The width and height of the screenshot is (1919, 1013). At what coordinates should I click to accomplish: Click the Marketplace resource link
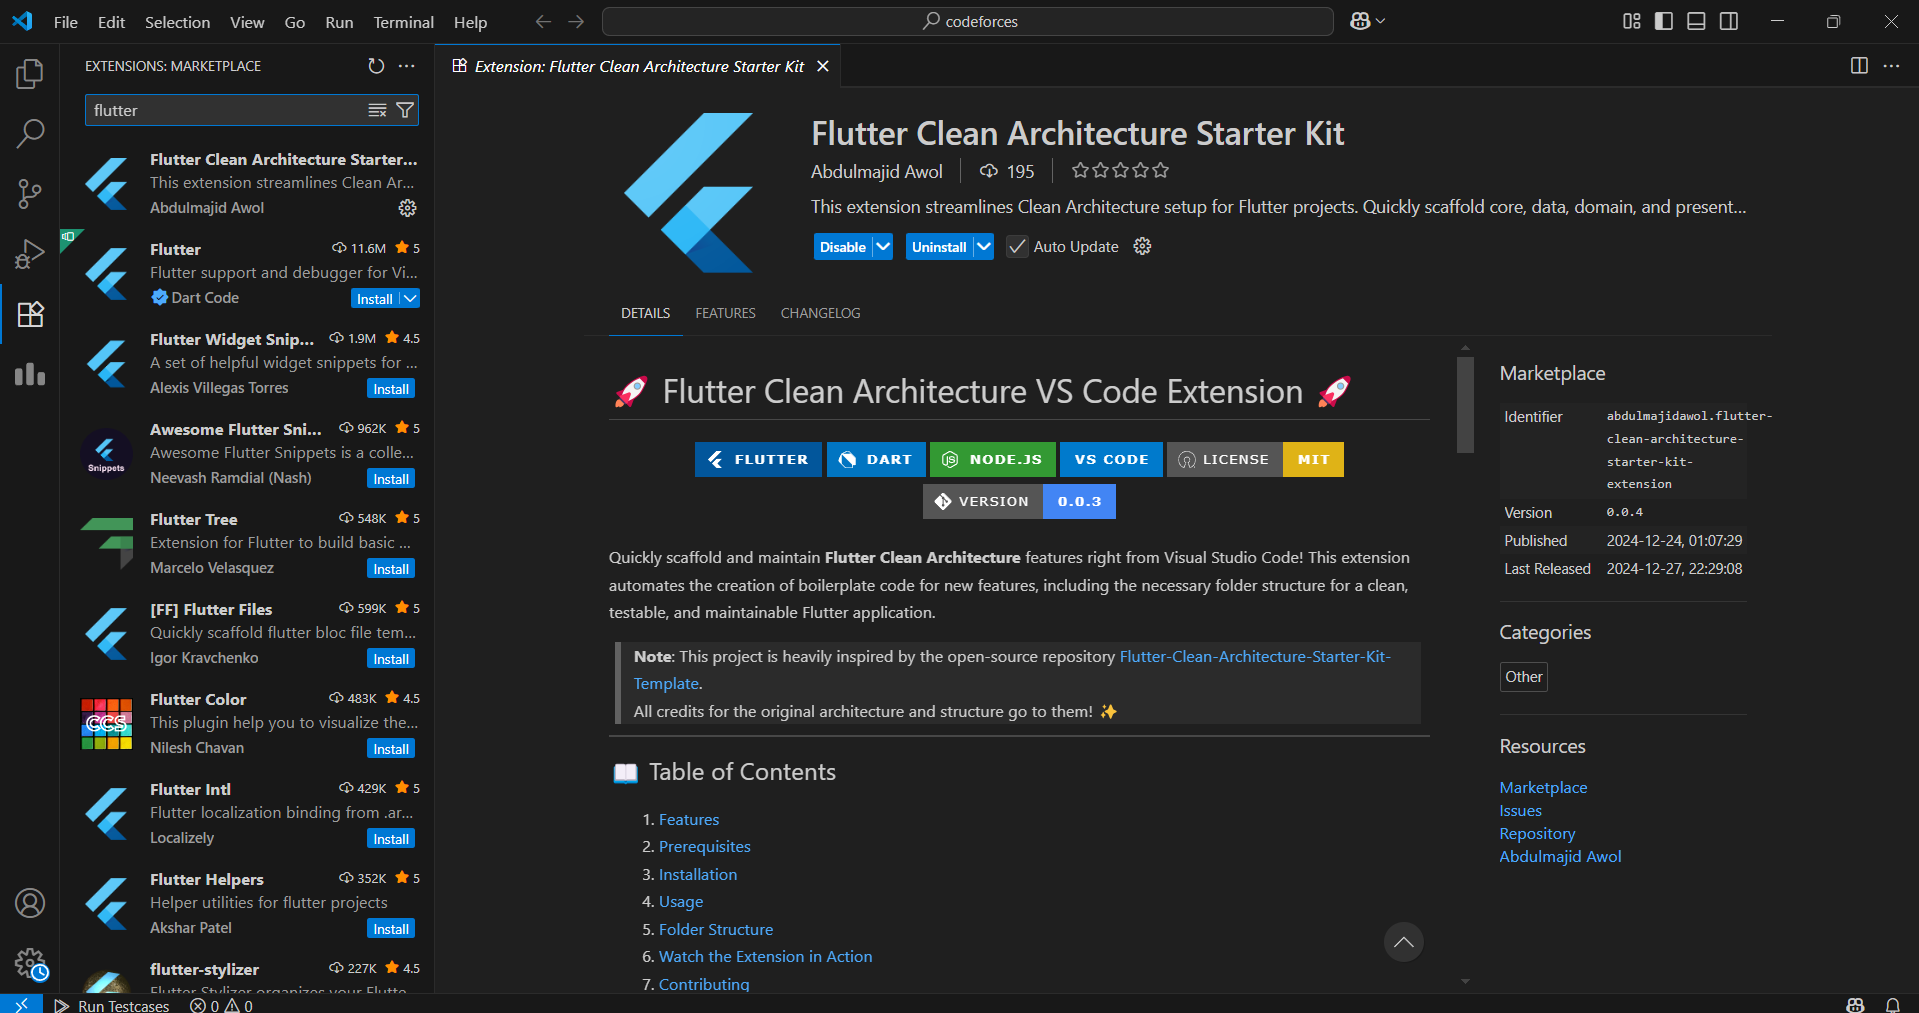[x=1543, y=788]
